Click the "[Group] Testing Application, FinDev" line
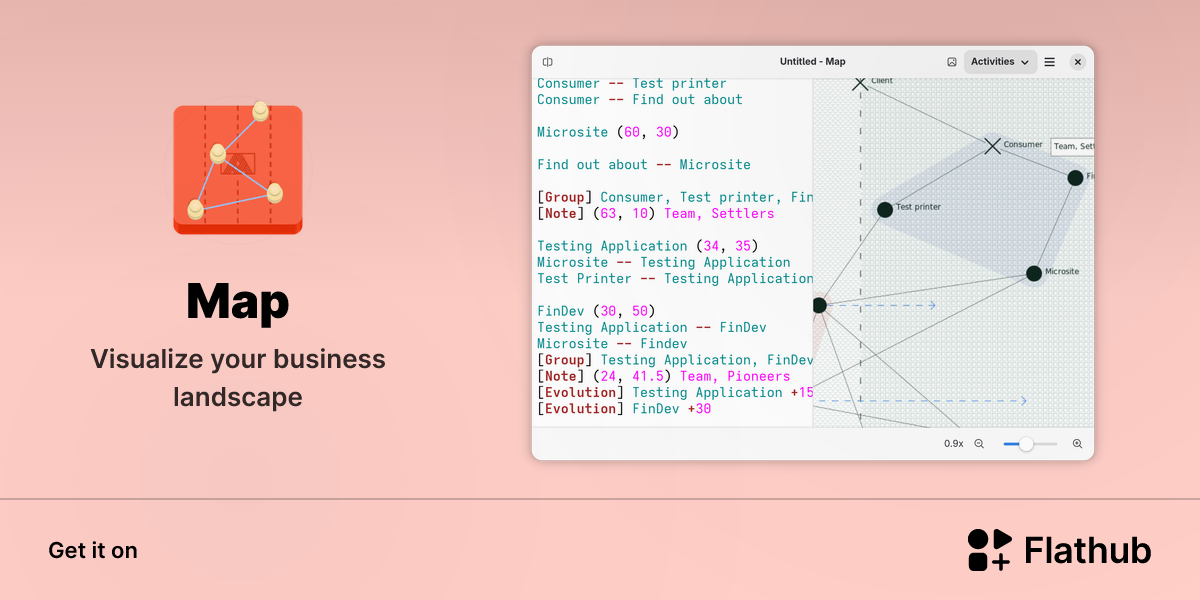This screenshot has height=600, width=1200. coord(675,360)
